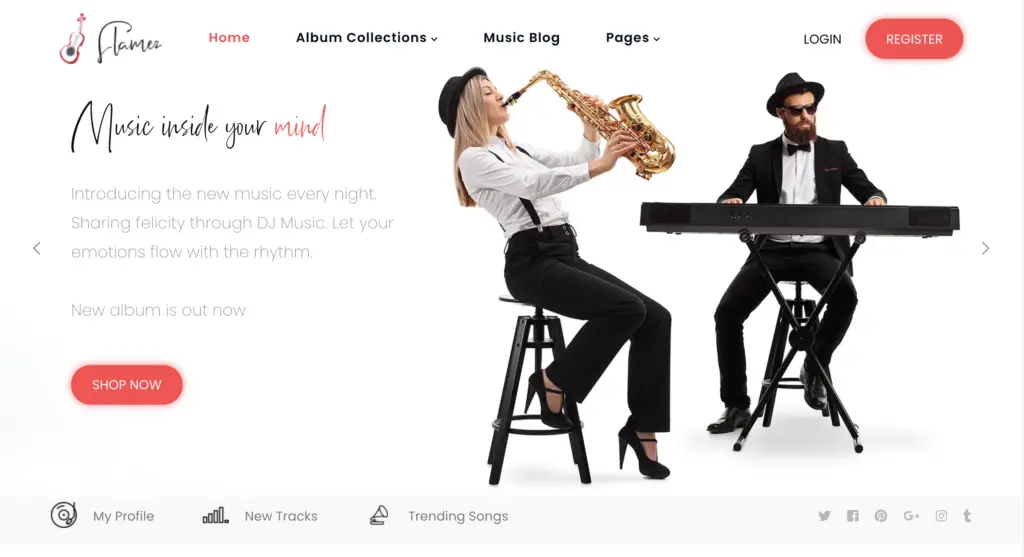Open the LOGIN link
Screen dimensions: 1024x557
pyautogui.click(x=822, y=39)
